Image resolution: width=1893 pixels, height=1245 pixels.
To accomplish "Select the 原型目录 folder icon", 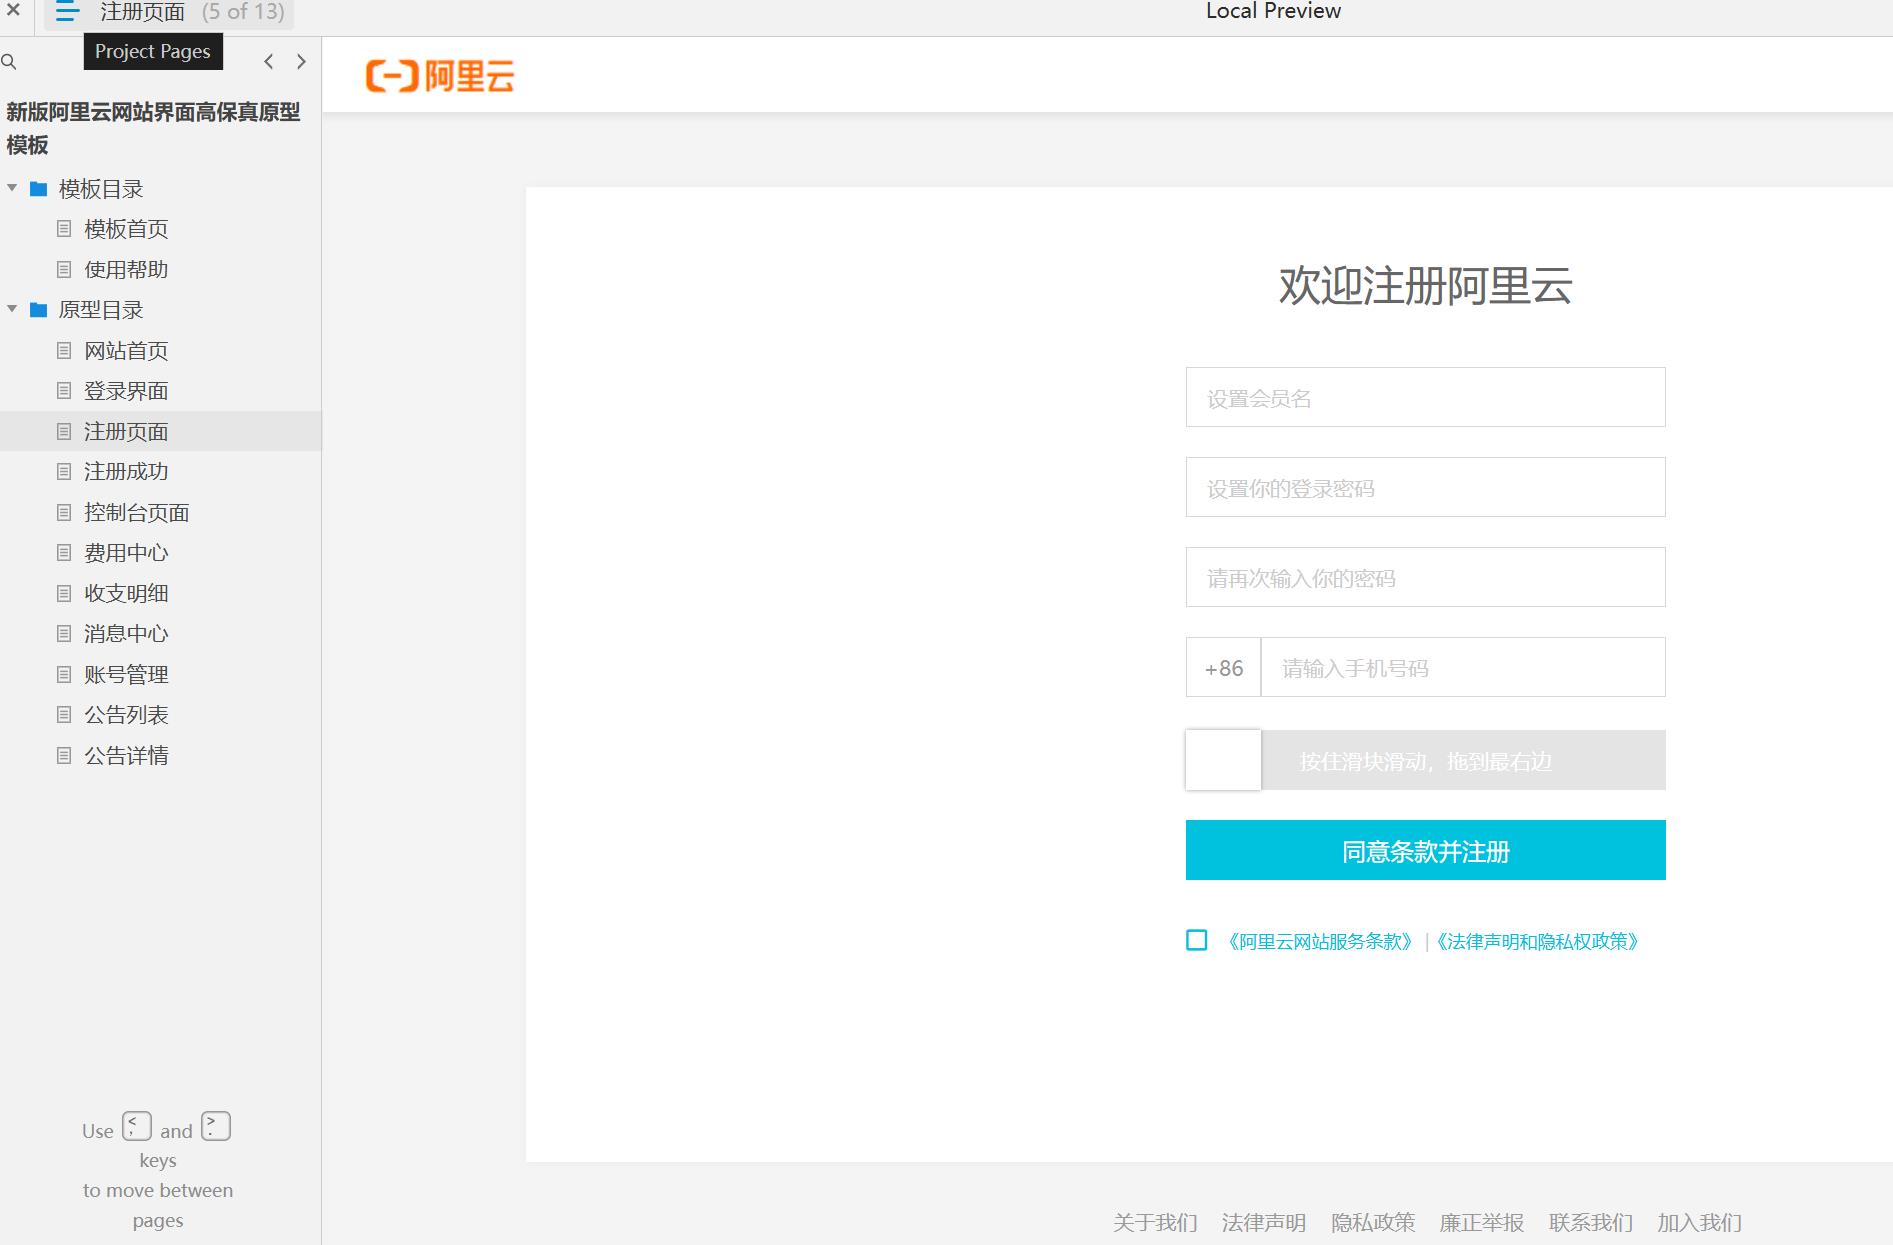I will (x=39, y=310).
